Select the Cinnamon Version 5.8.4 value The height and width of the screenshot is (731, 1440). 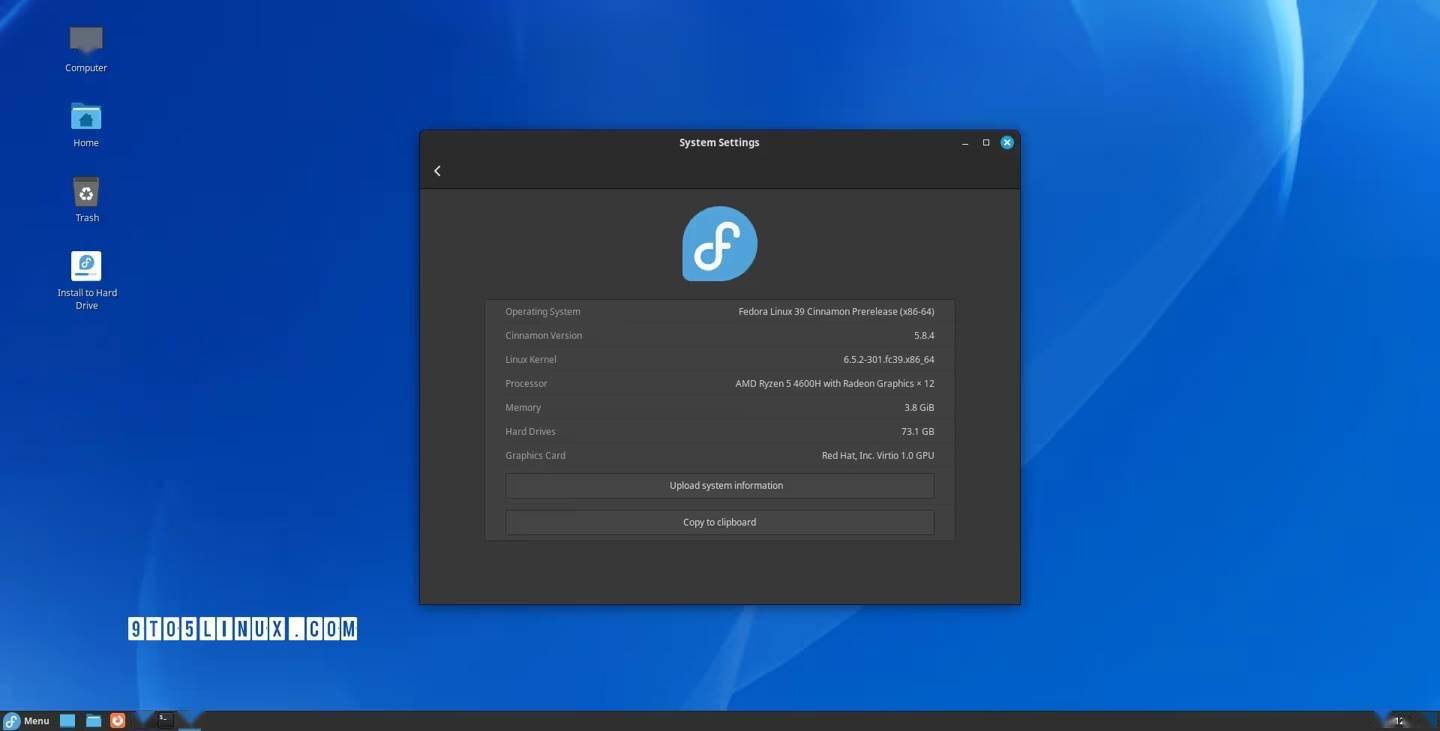click(x=924, y=336)
